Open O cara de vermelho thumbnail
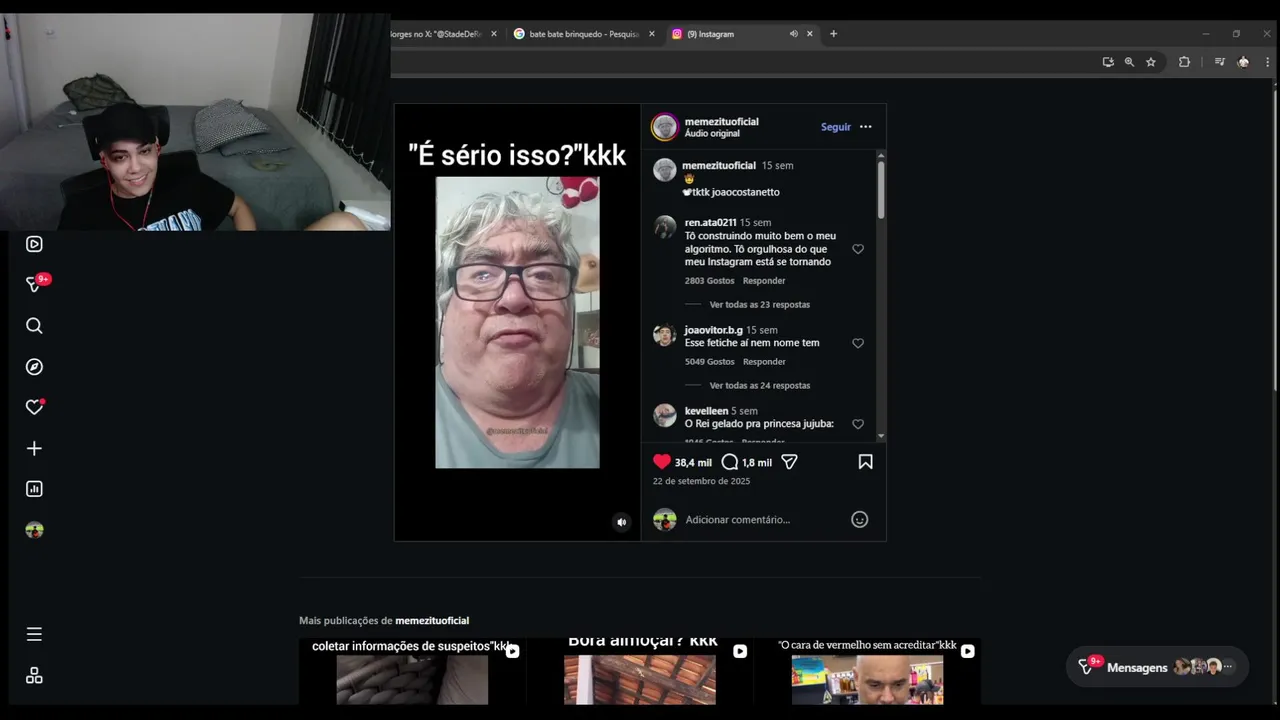 [867, 671]
